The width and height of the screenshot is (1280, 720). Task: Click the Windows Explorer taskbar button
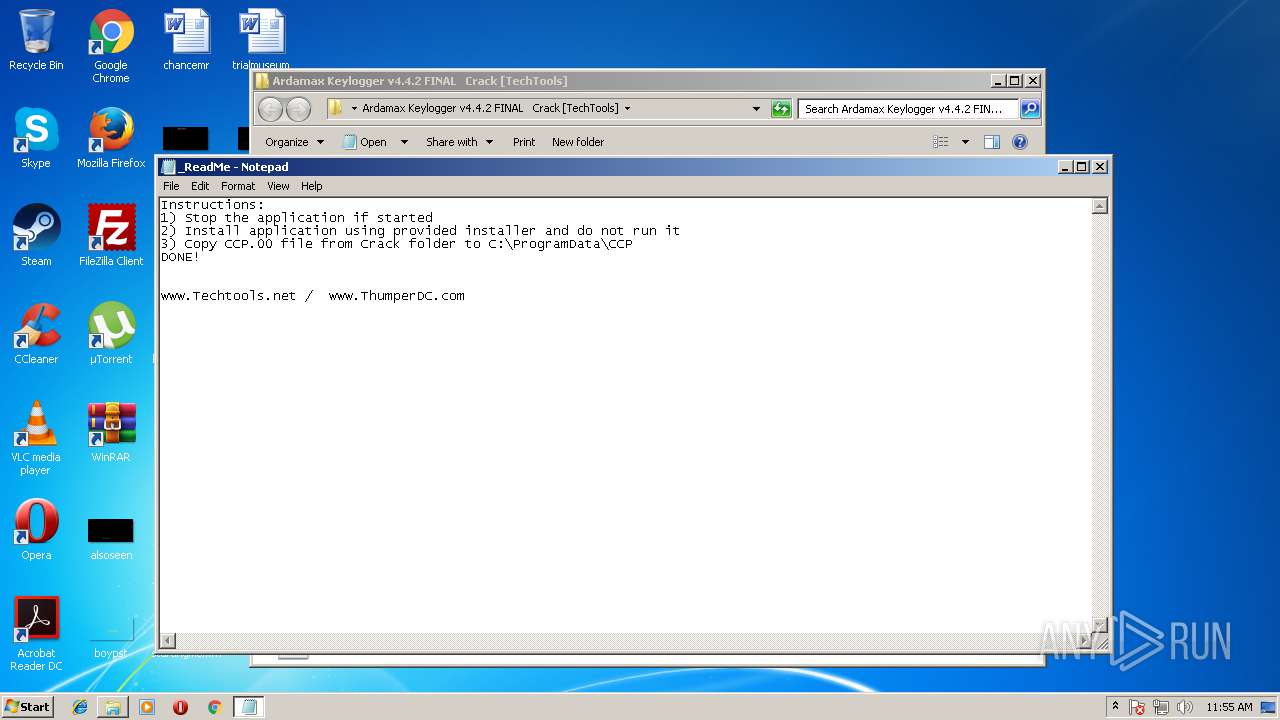point(113,707)
